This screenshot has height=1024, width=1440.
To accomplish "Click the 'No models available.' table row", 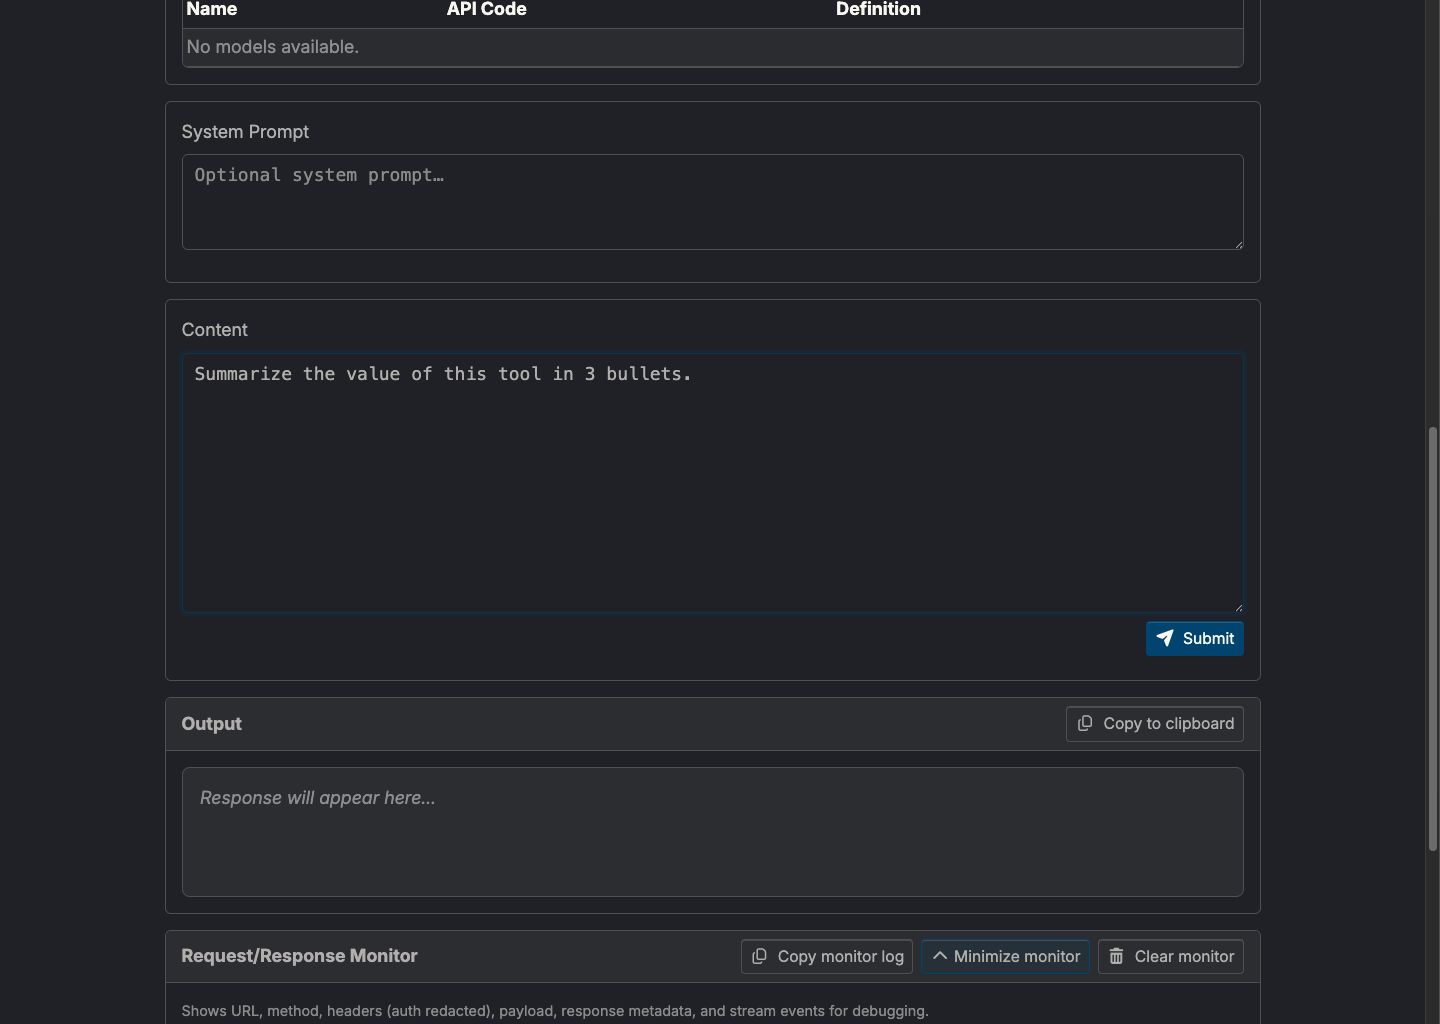I will (712, 47).
